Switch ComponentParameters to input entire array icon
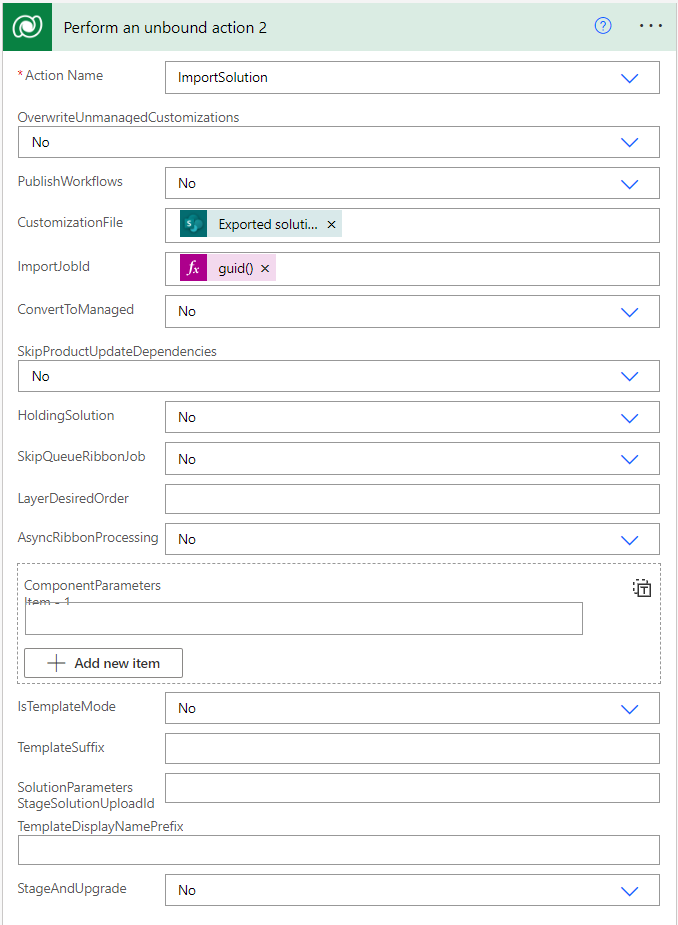678x925 pixels. (x=642, y=588)
